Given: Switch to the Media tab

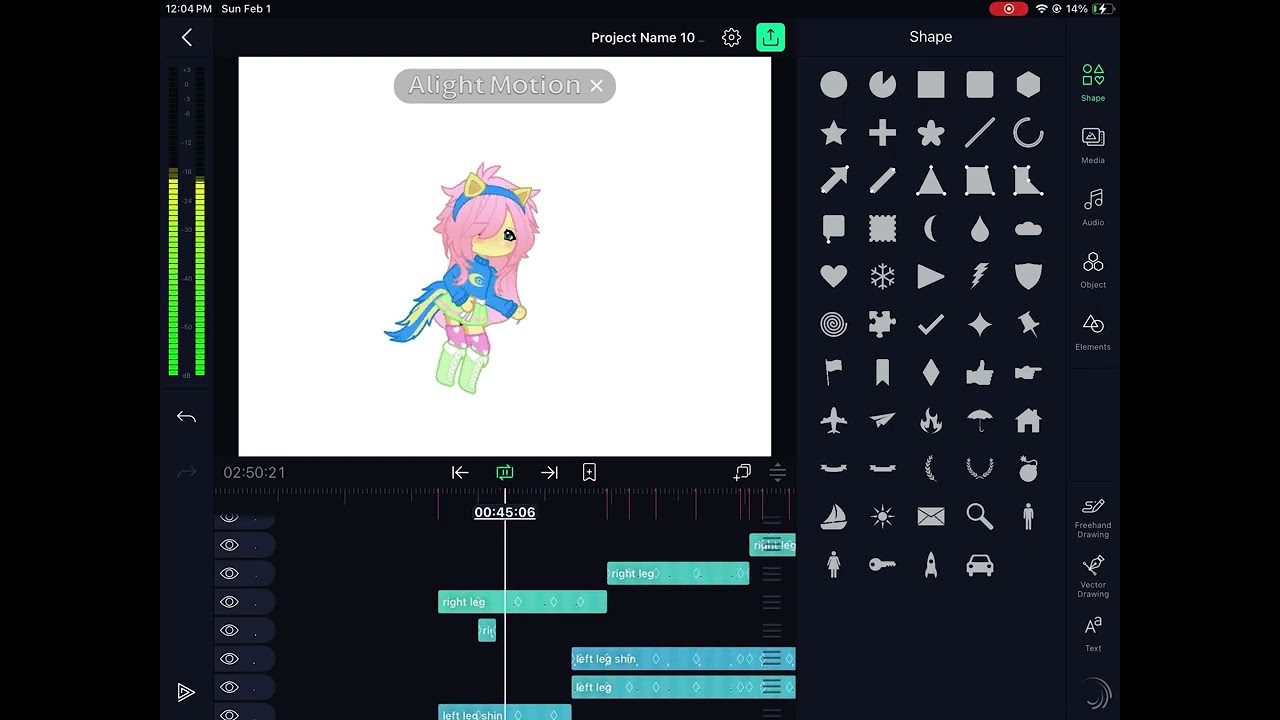Looking at the screenshot, I should [1093, 145].
